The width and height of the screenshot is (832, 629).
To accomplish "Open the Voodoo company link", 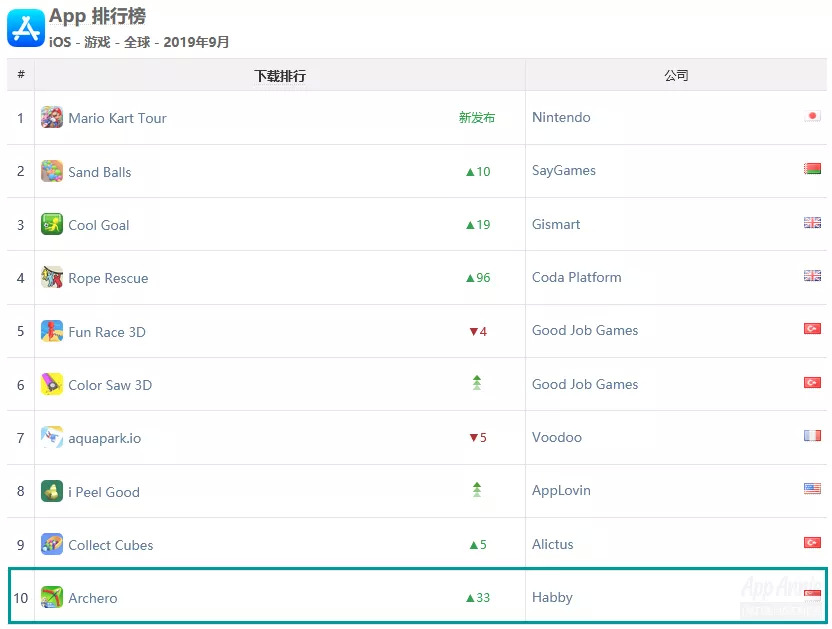I will [557, 437].
